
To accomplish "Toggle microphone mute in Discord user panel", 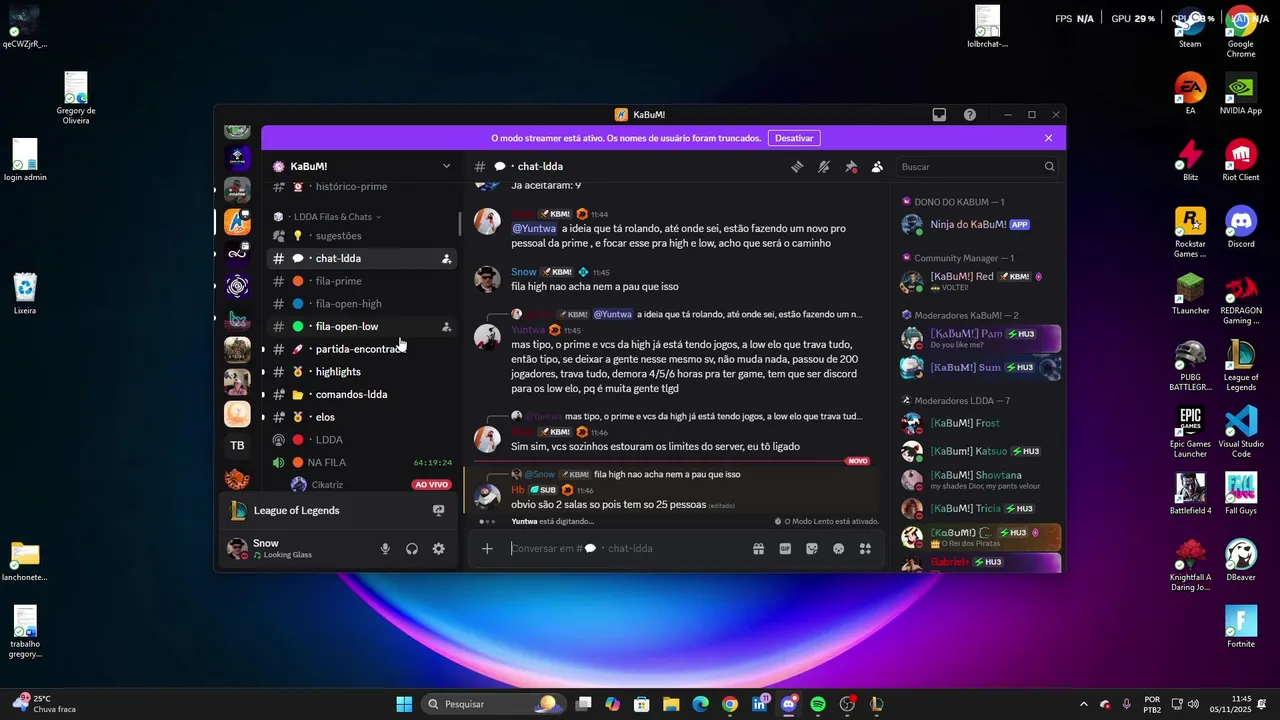I will coord(385,549).
